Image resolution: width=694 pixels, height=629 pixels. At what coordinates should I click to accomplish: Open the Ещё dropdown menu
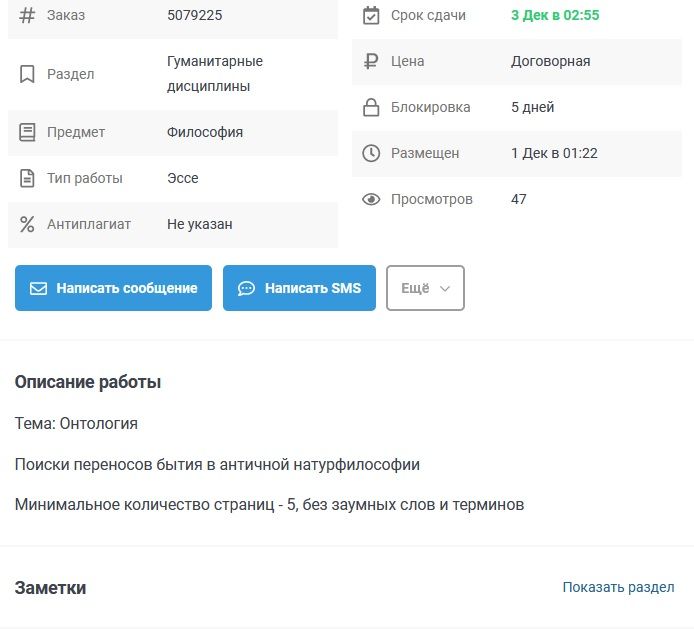[x=425, y=288]
